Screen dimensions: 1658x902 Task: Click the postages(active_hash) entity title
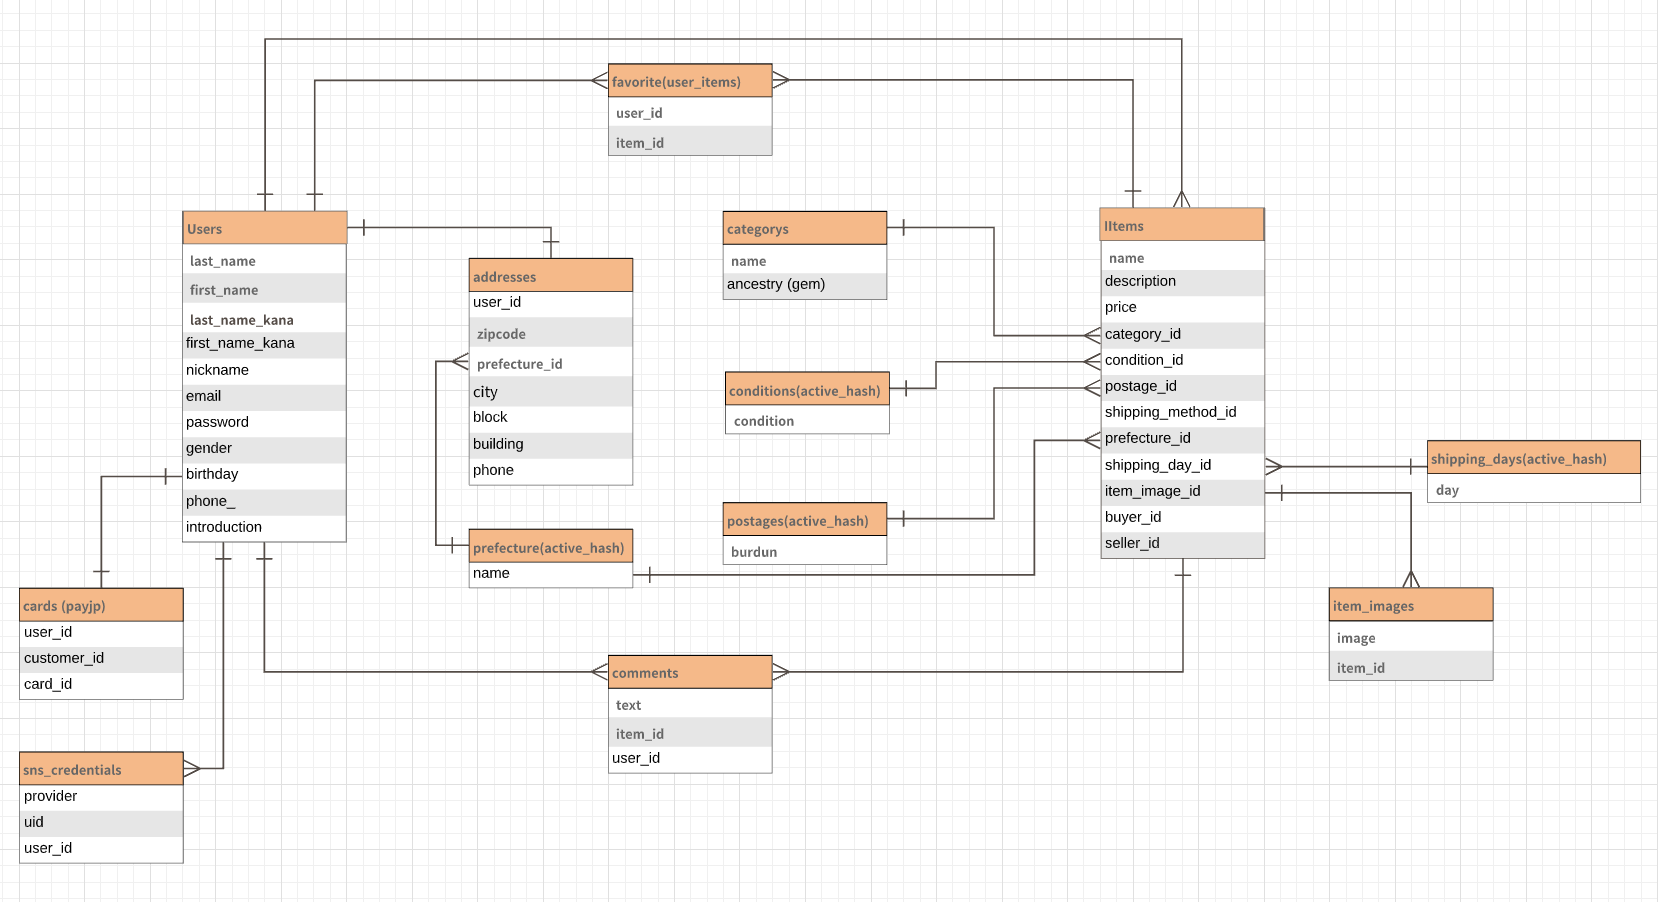tap(804, 520)
